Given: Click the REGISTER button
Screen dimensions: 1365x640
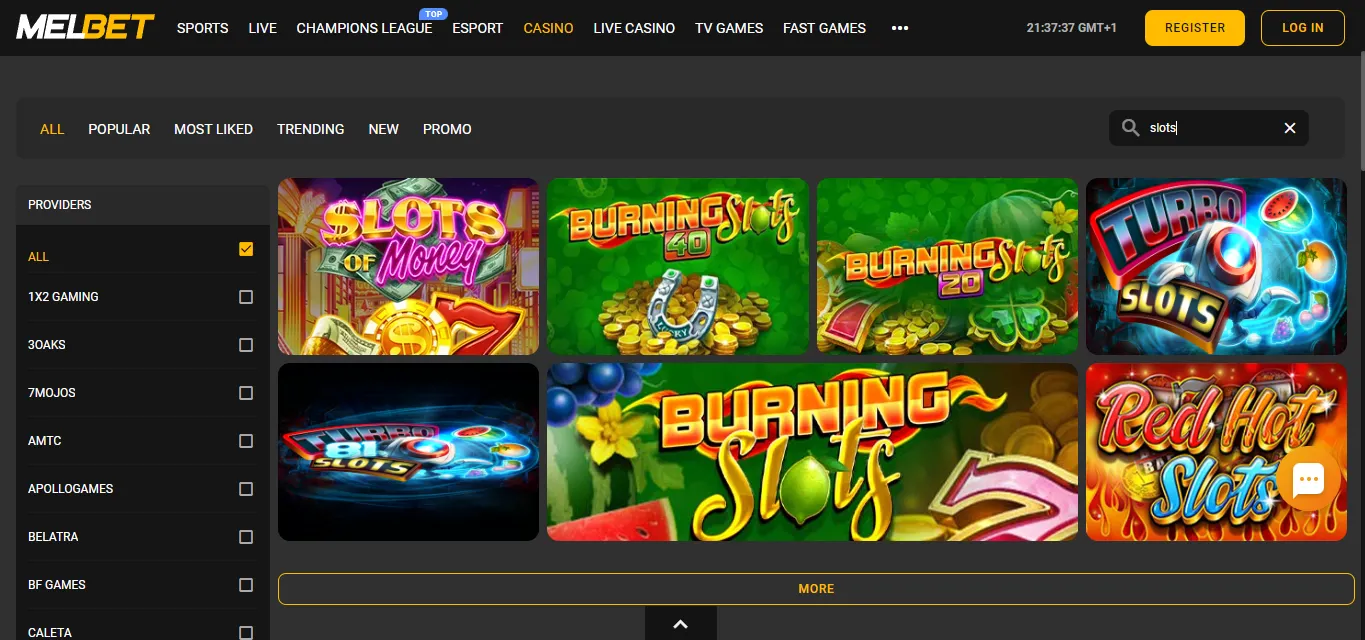Looking at the screenshot, I should (1194, 27).
